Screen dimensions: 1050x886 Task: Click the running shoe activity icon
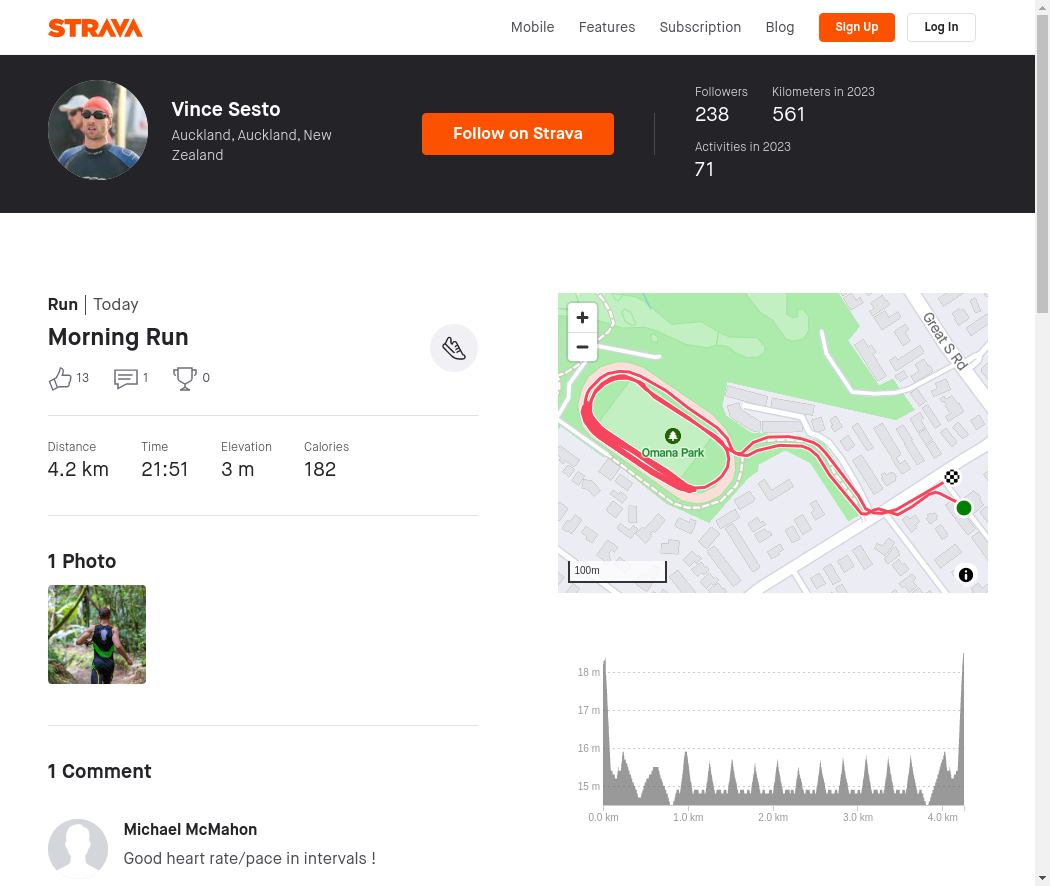pos(454,348)
